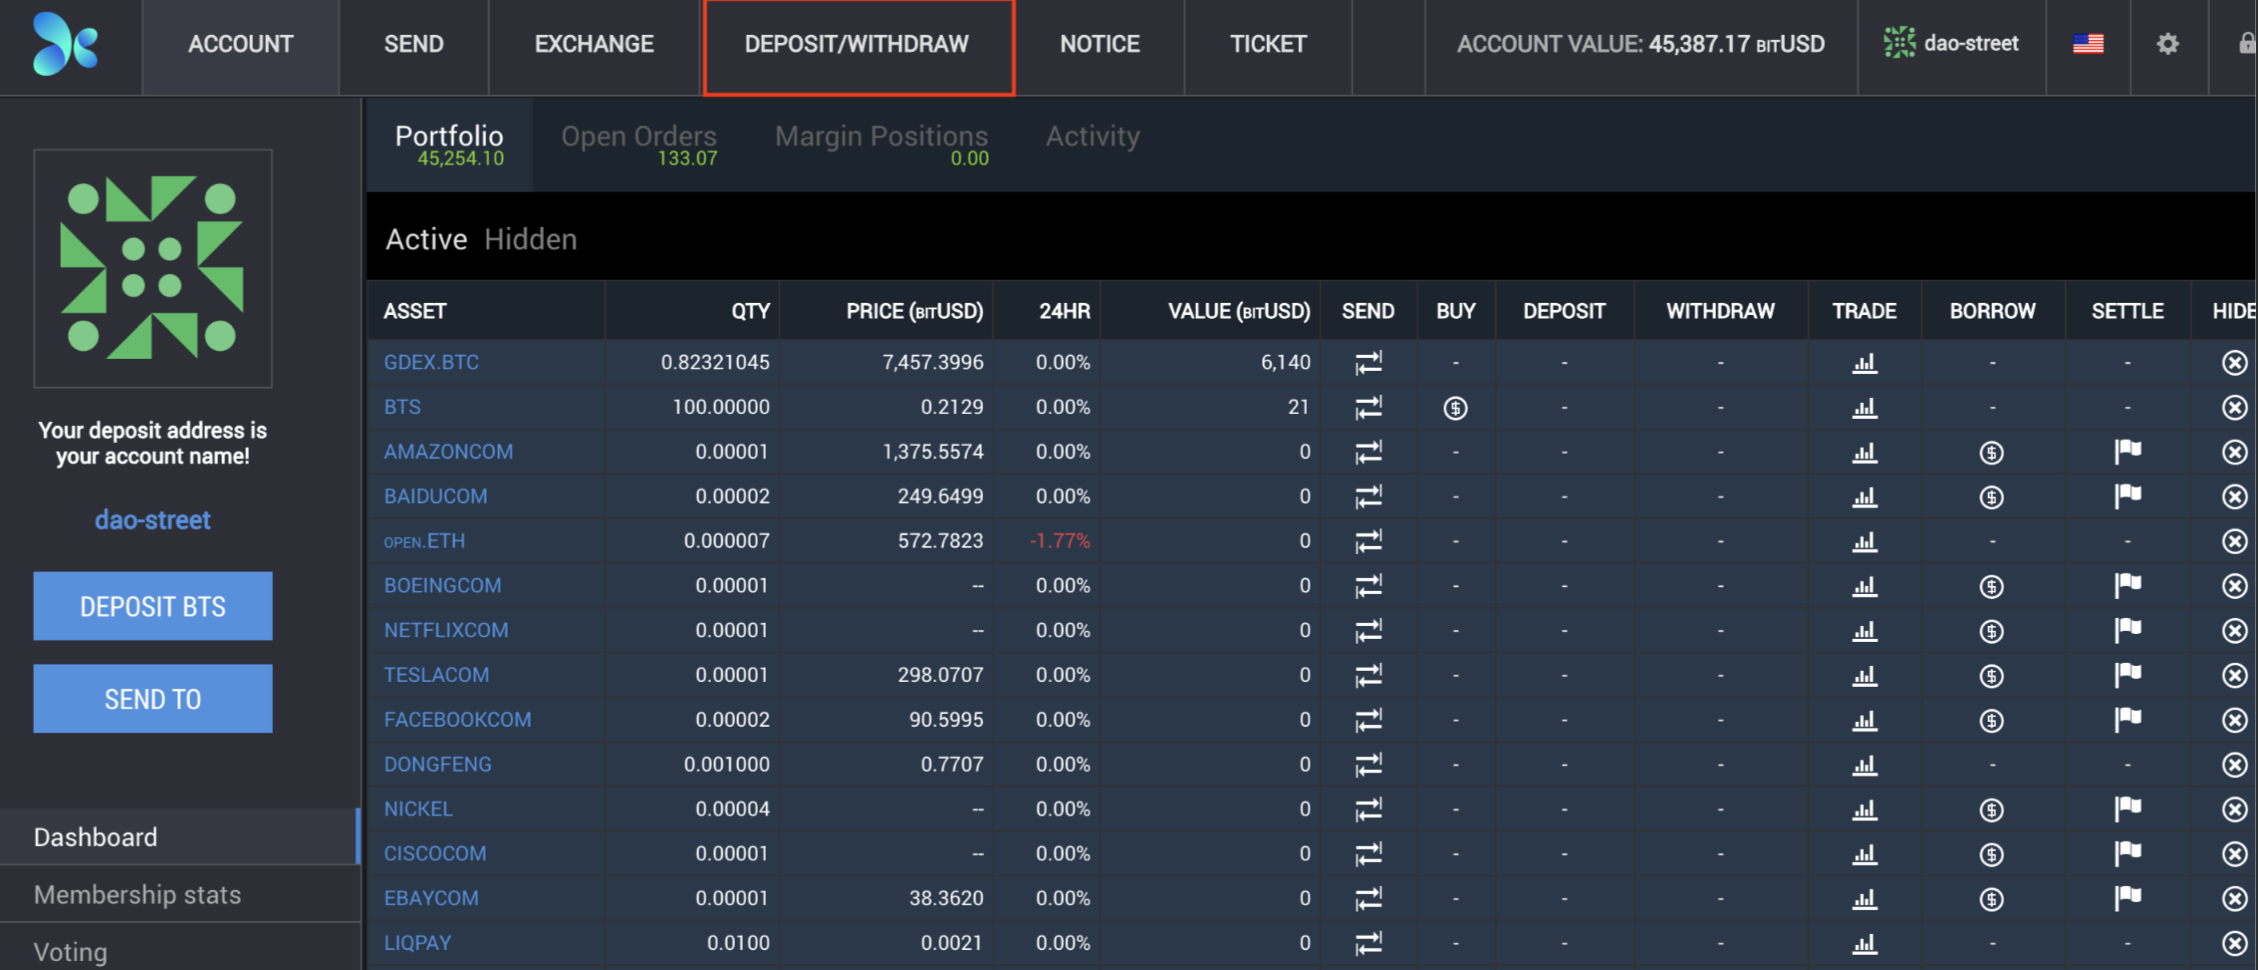Viewport: 2258px width, 970px height.
Task: Hide the BTS asset row
Action: 2234,407
